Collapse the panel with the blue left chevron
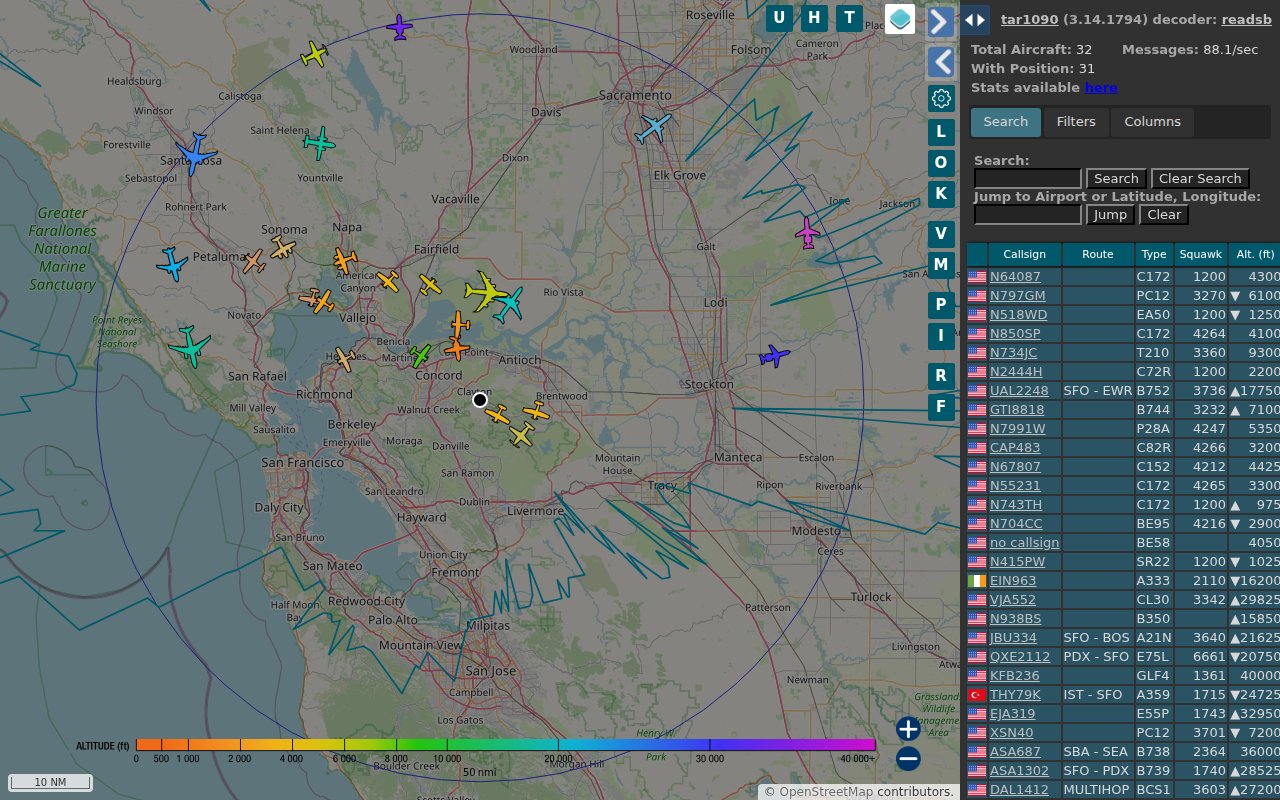 click(940, 62)
